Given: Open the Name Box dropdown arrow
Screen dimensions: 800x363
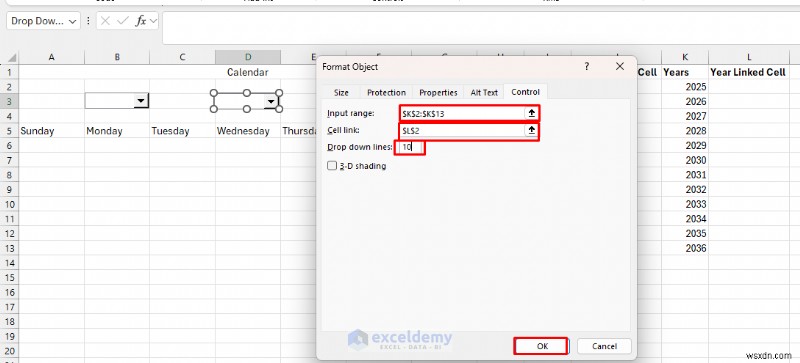Looking at the screenshot, I should tap(72, 21).
